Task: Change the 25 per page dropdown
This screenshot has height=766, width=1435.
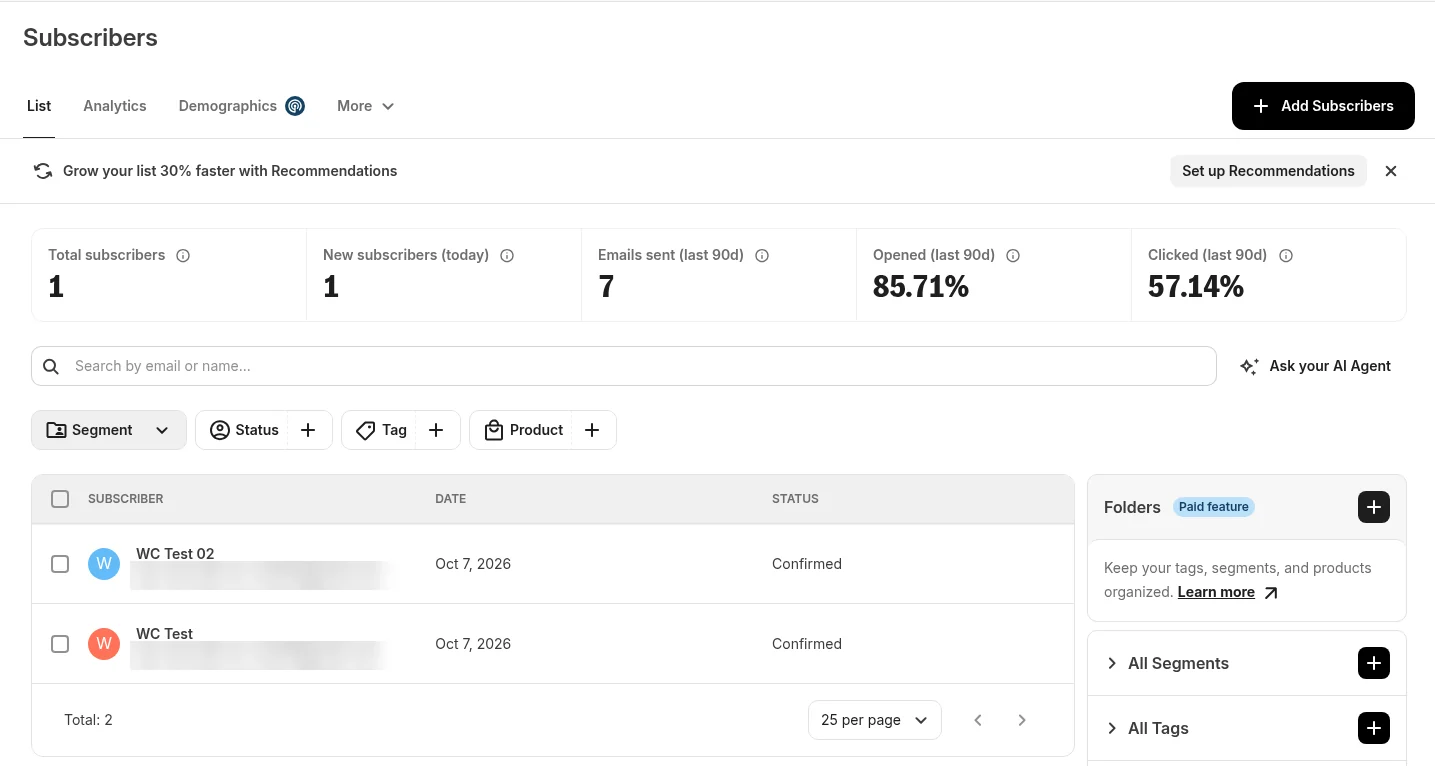Action: (x=875, y=720)
